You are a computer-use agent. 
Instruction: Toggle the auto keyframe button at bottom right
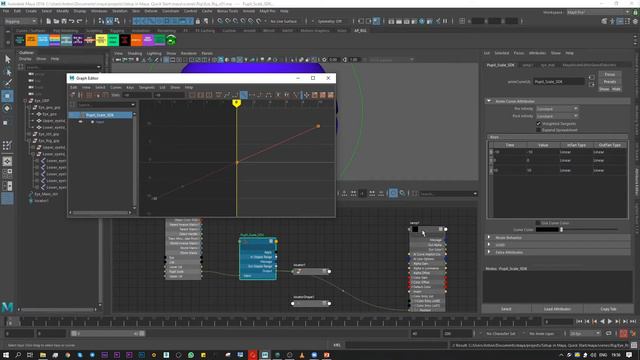click(623, 333)
